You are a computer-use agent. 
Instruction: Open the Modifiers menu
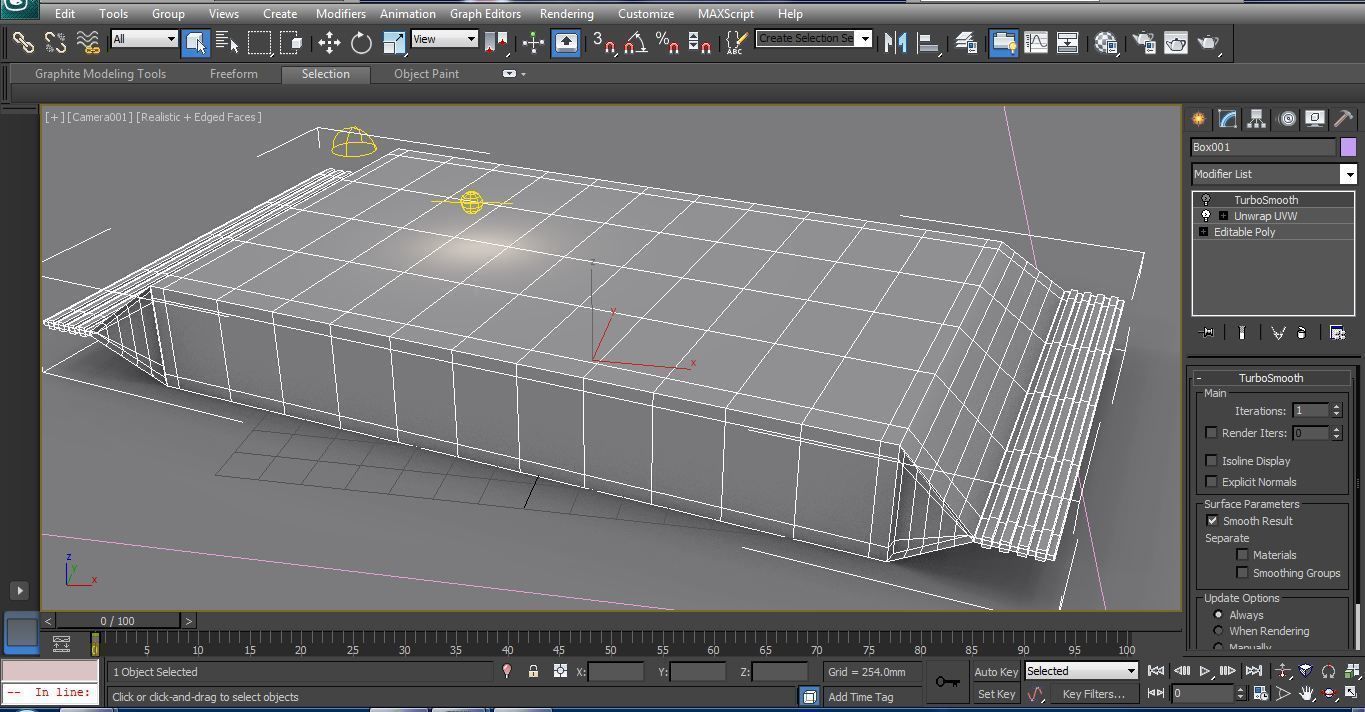(x=340, y=14)
